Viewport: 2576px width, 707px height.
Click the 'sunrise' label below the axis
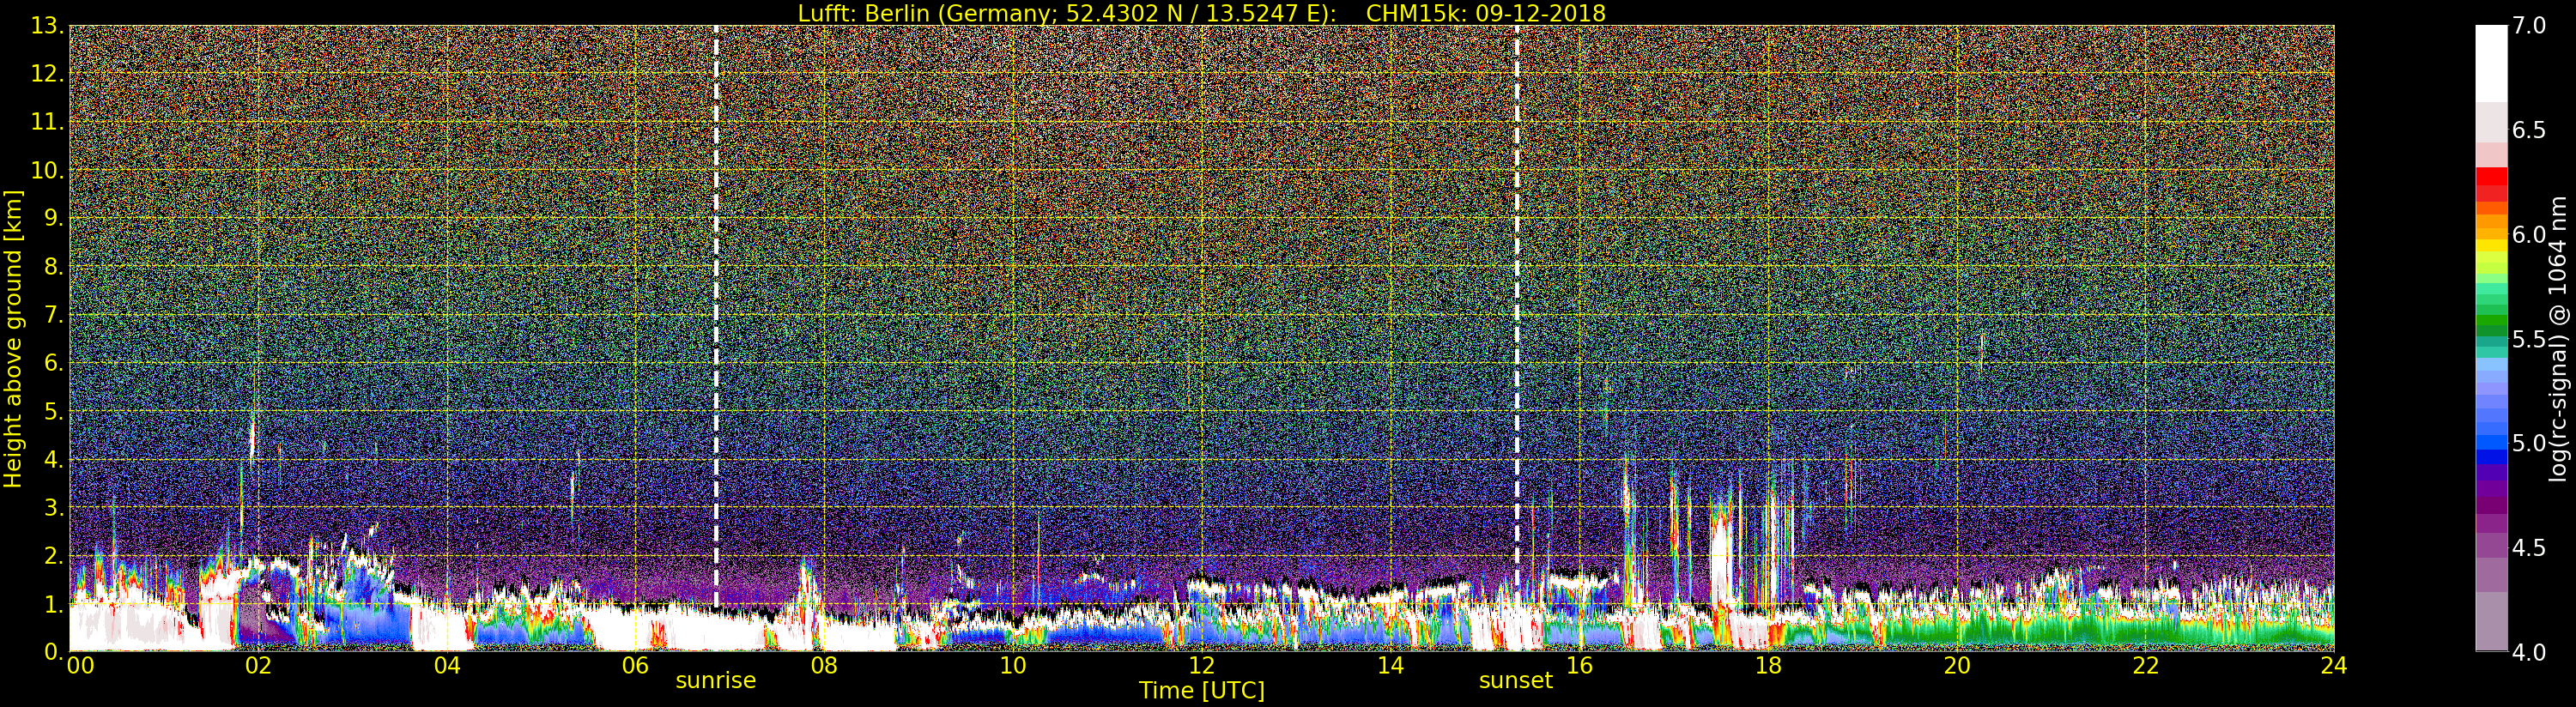click(x=716, y=681)
